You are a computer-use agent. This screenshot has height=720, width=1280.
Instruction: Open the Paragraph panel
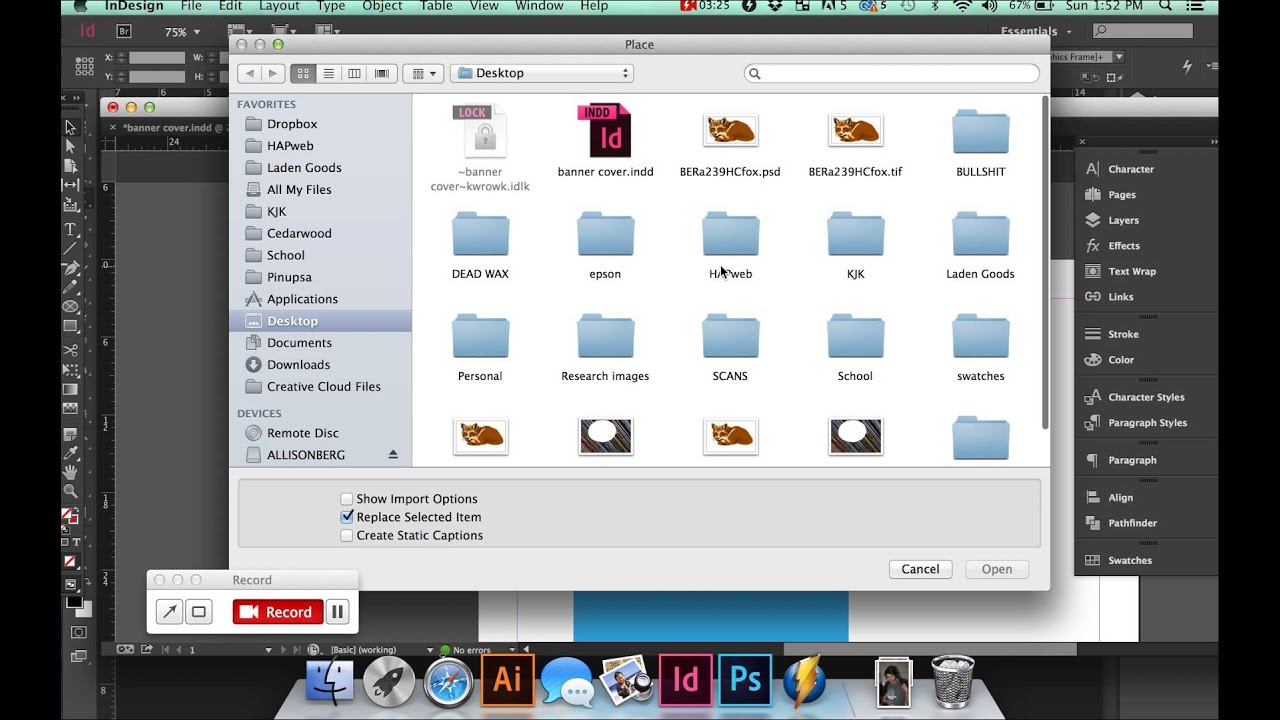click(1131, 460)
